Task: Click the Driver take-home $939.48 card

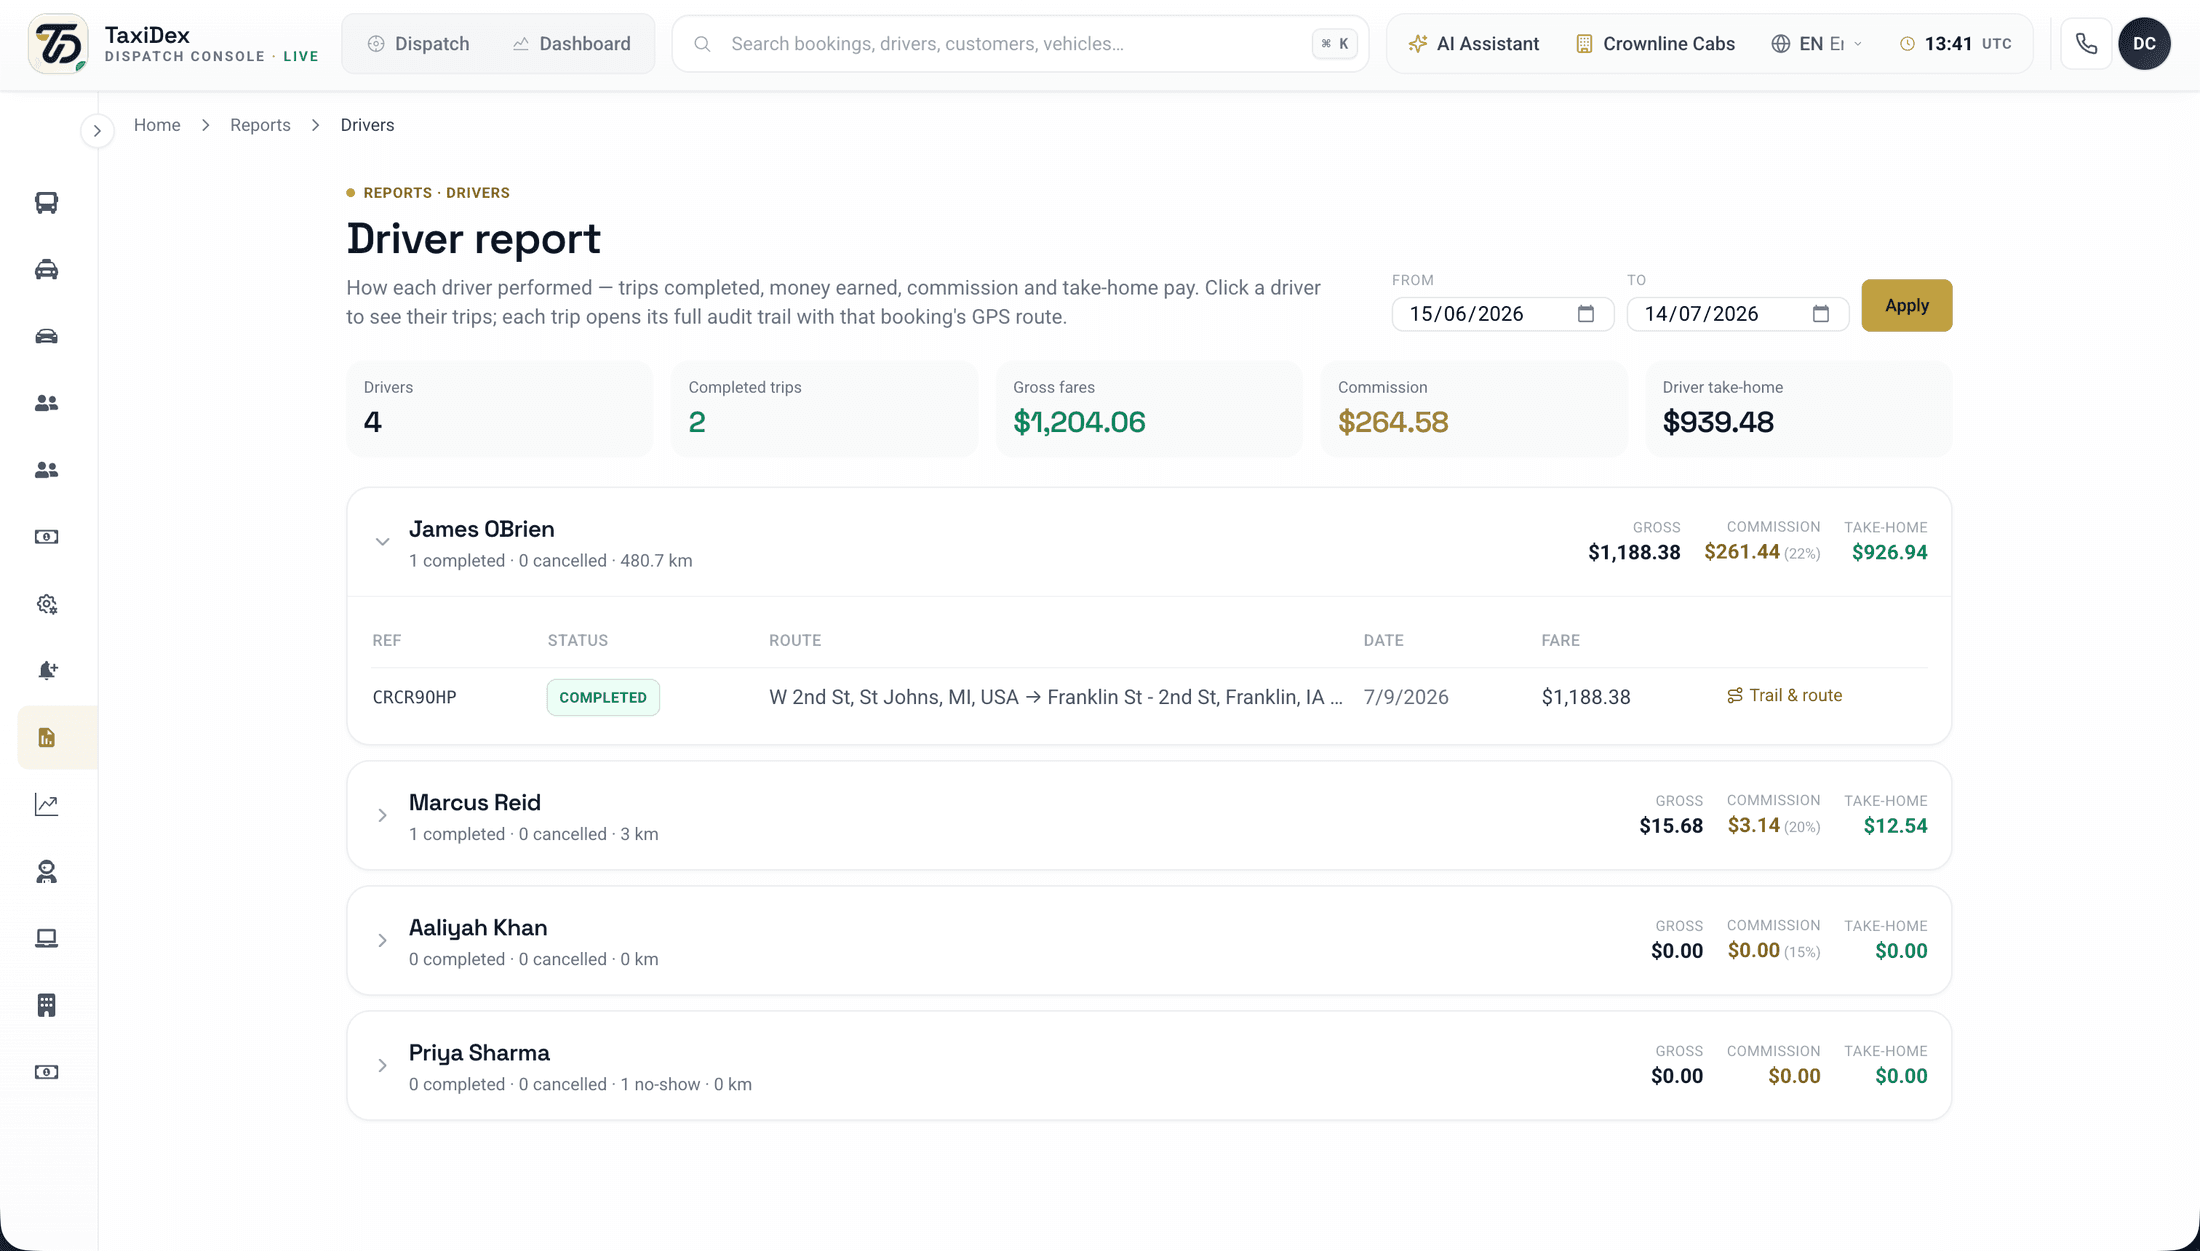Action: click(1798, 410)
